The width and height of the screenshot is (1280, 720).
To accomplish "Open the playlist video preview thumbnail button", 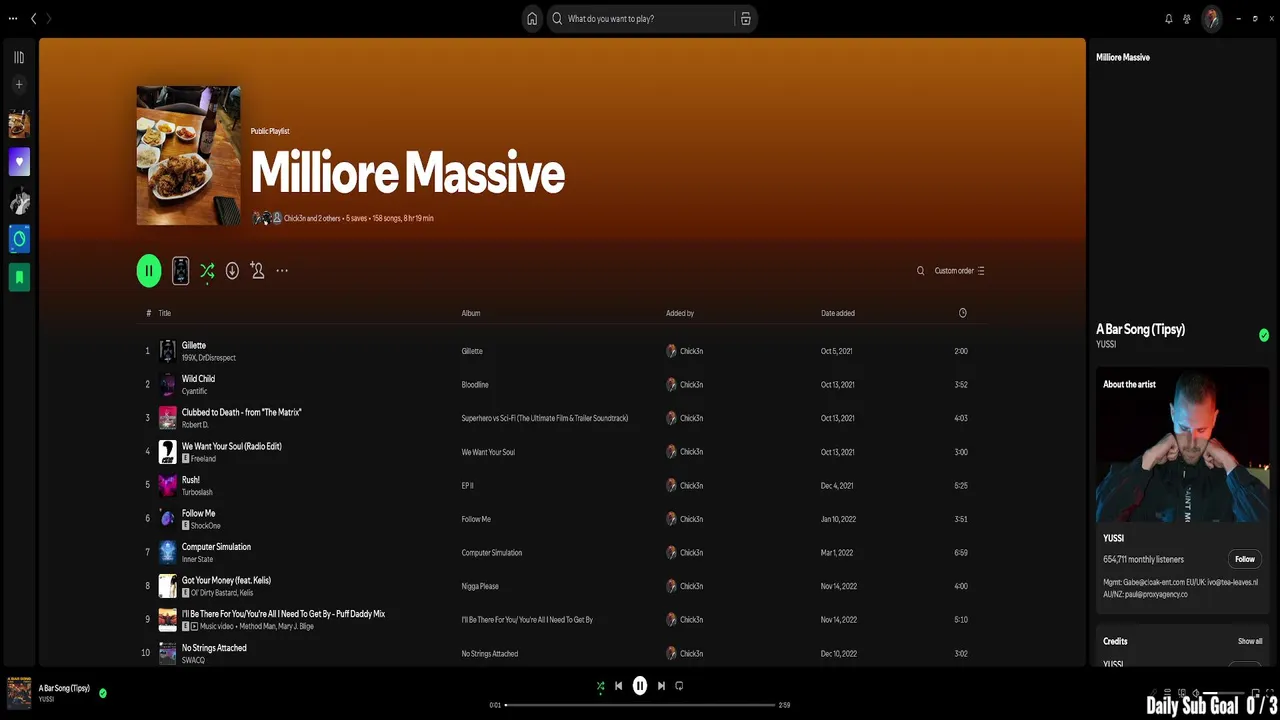I will [x=180, y=270].
